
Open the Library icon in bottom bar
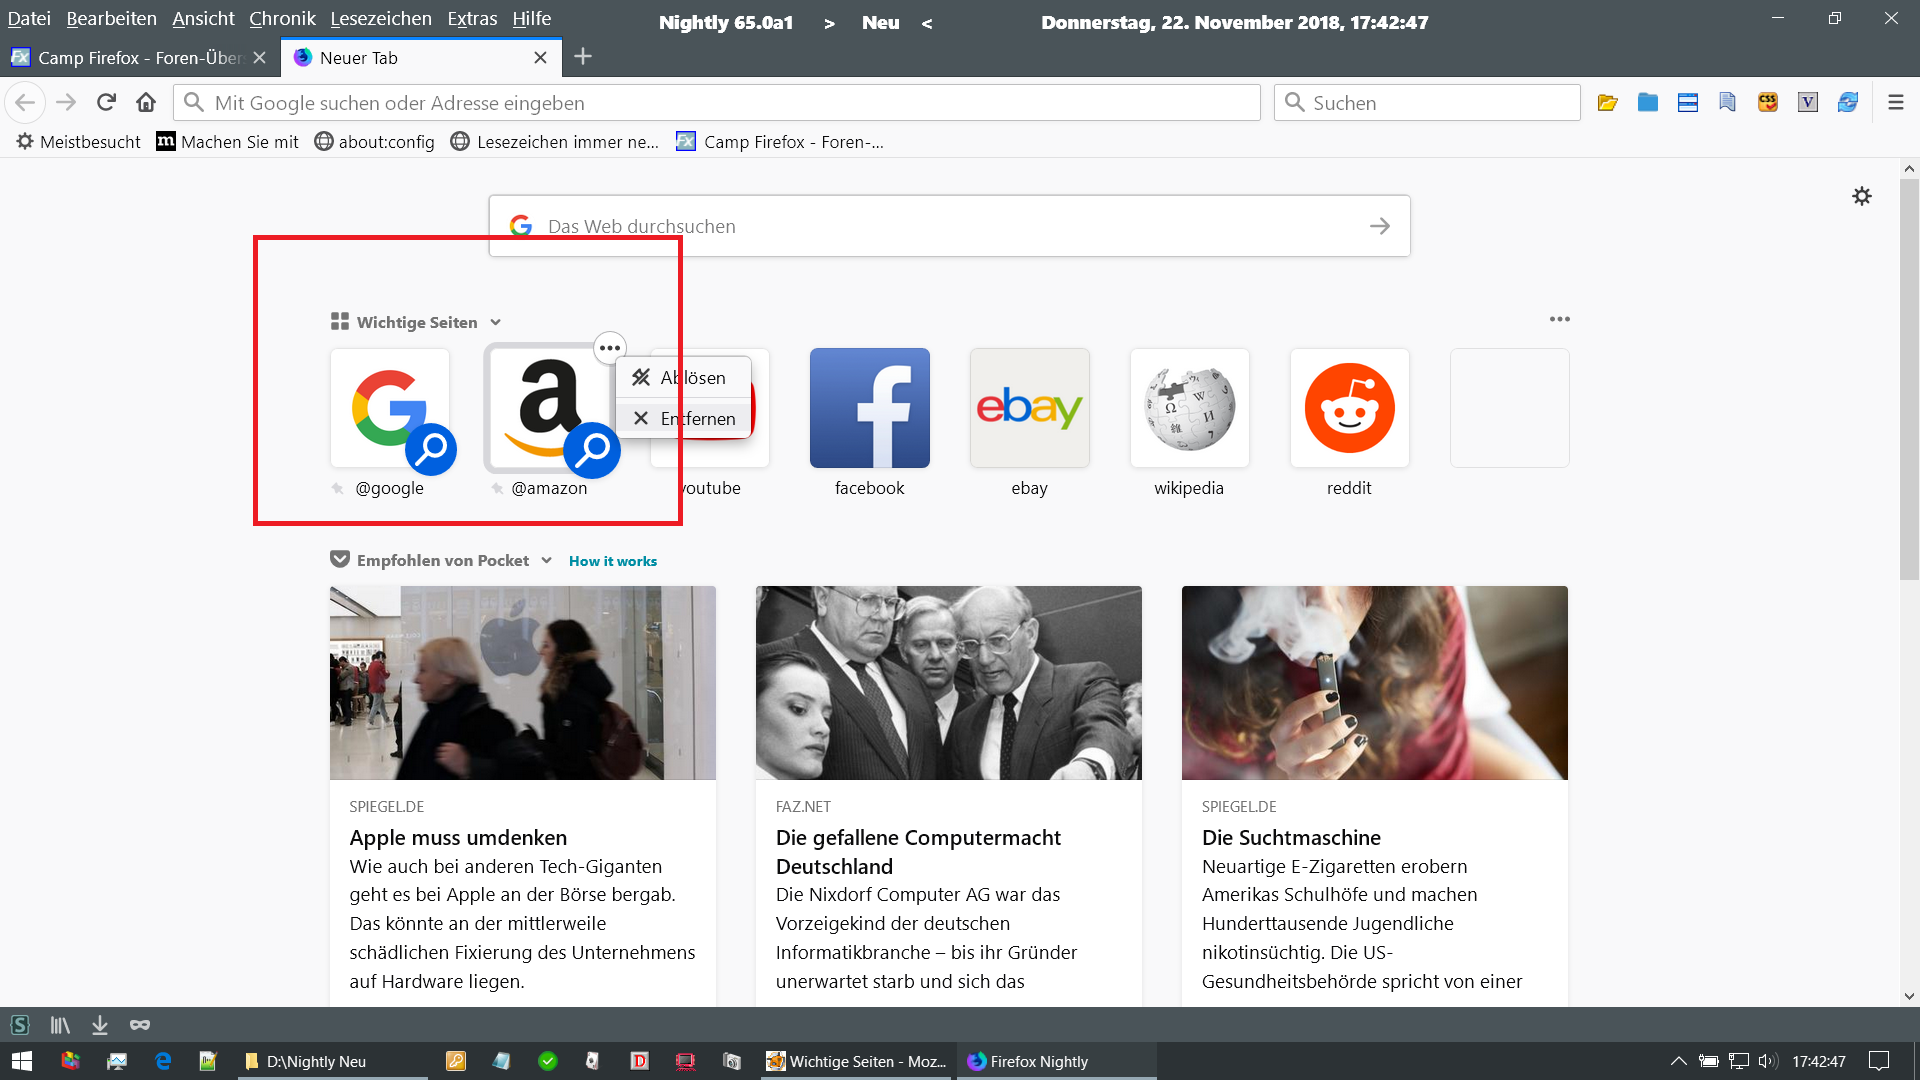pyautogui.click(x=60, y=1025)
